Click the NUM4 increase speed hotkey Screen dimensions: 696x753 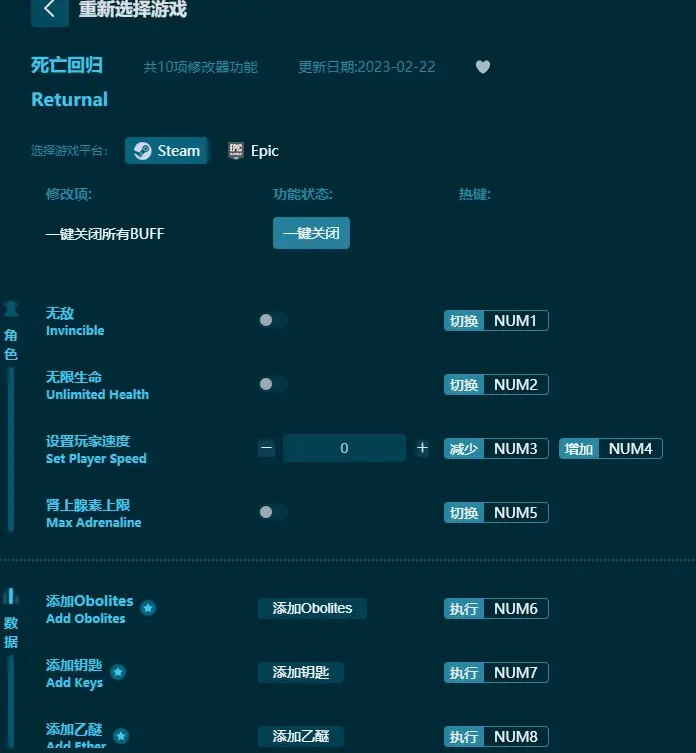click(611, 449)
